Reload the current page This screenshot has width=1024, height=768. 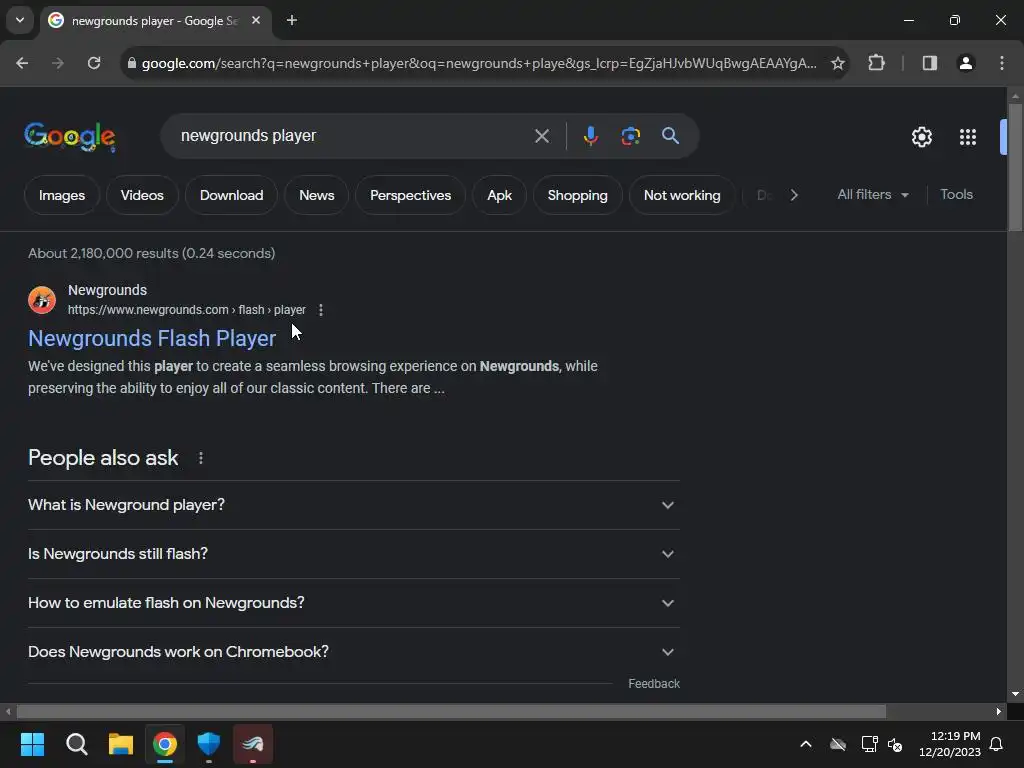[x=94, y=63]
